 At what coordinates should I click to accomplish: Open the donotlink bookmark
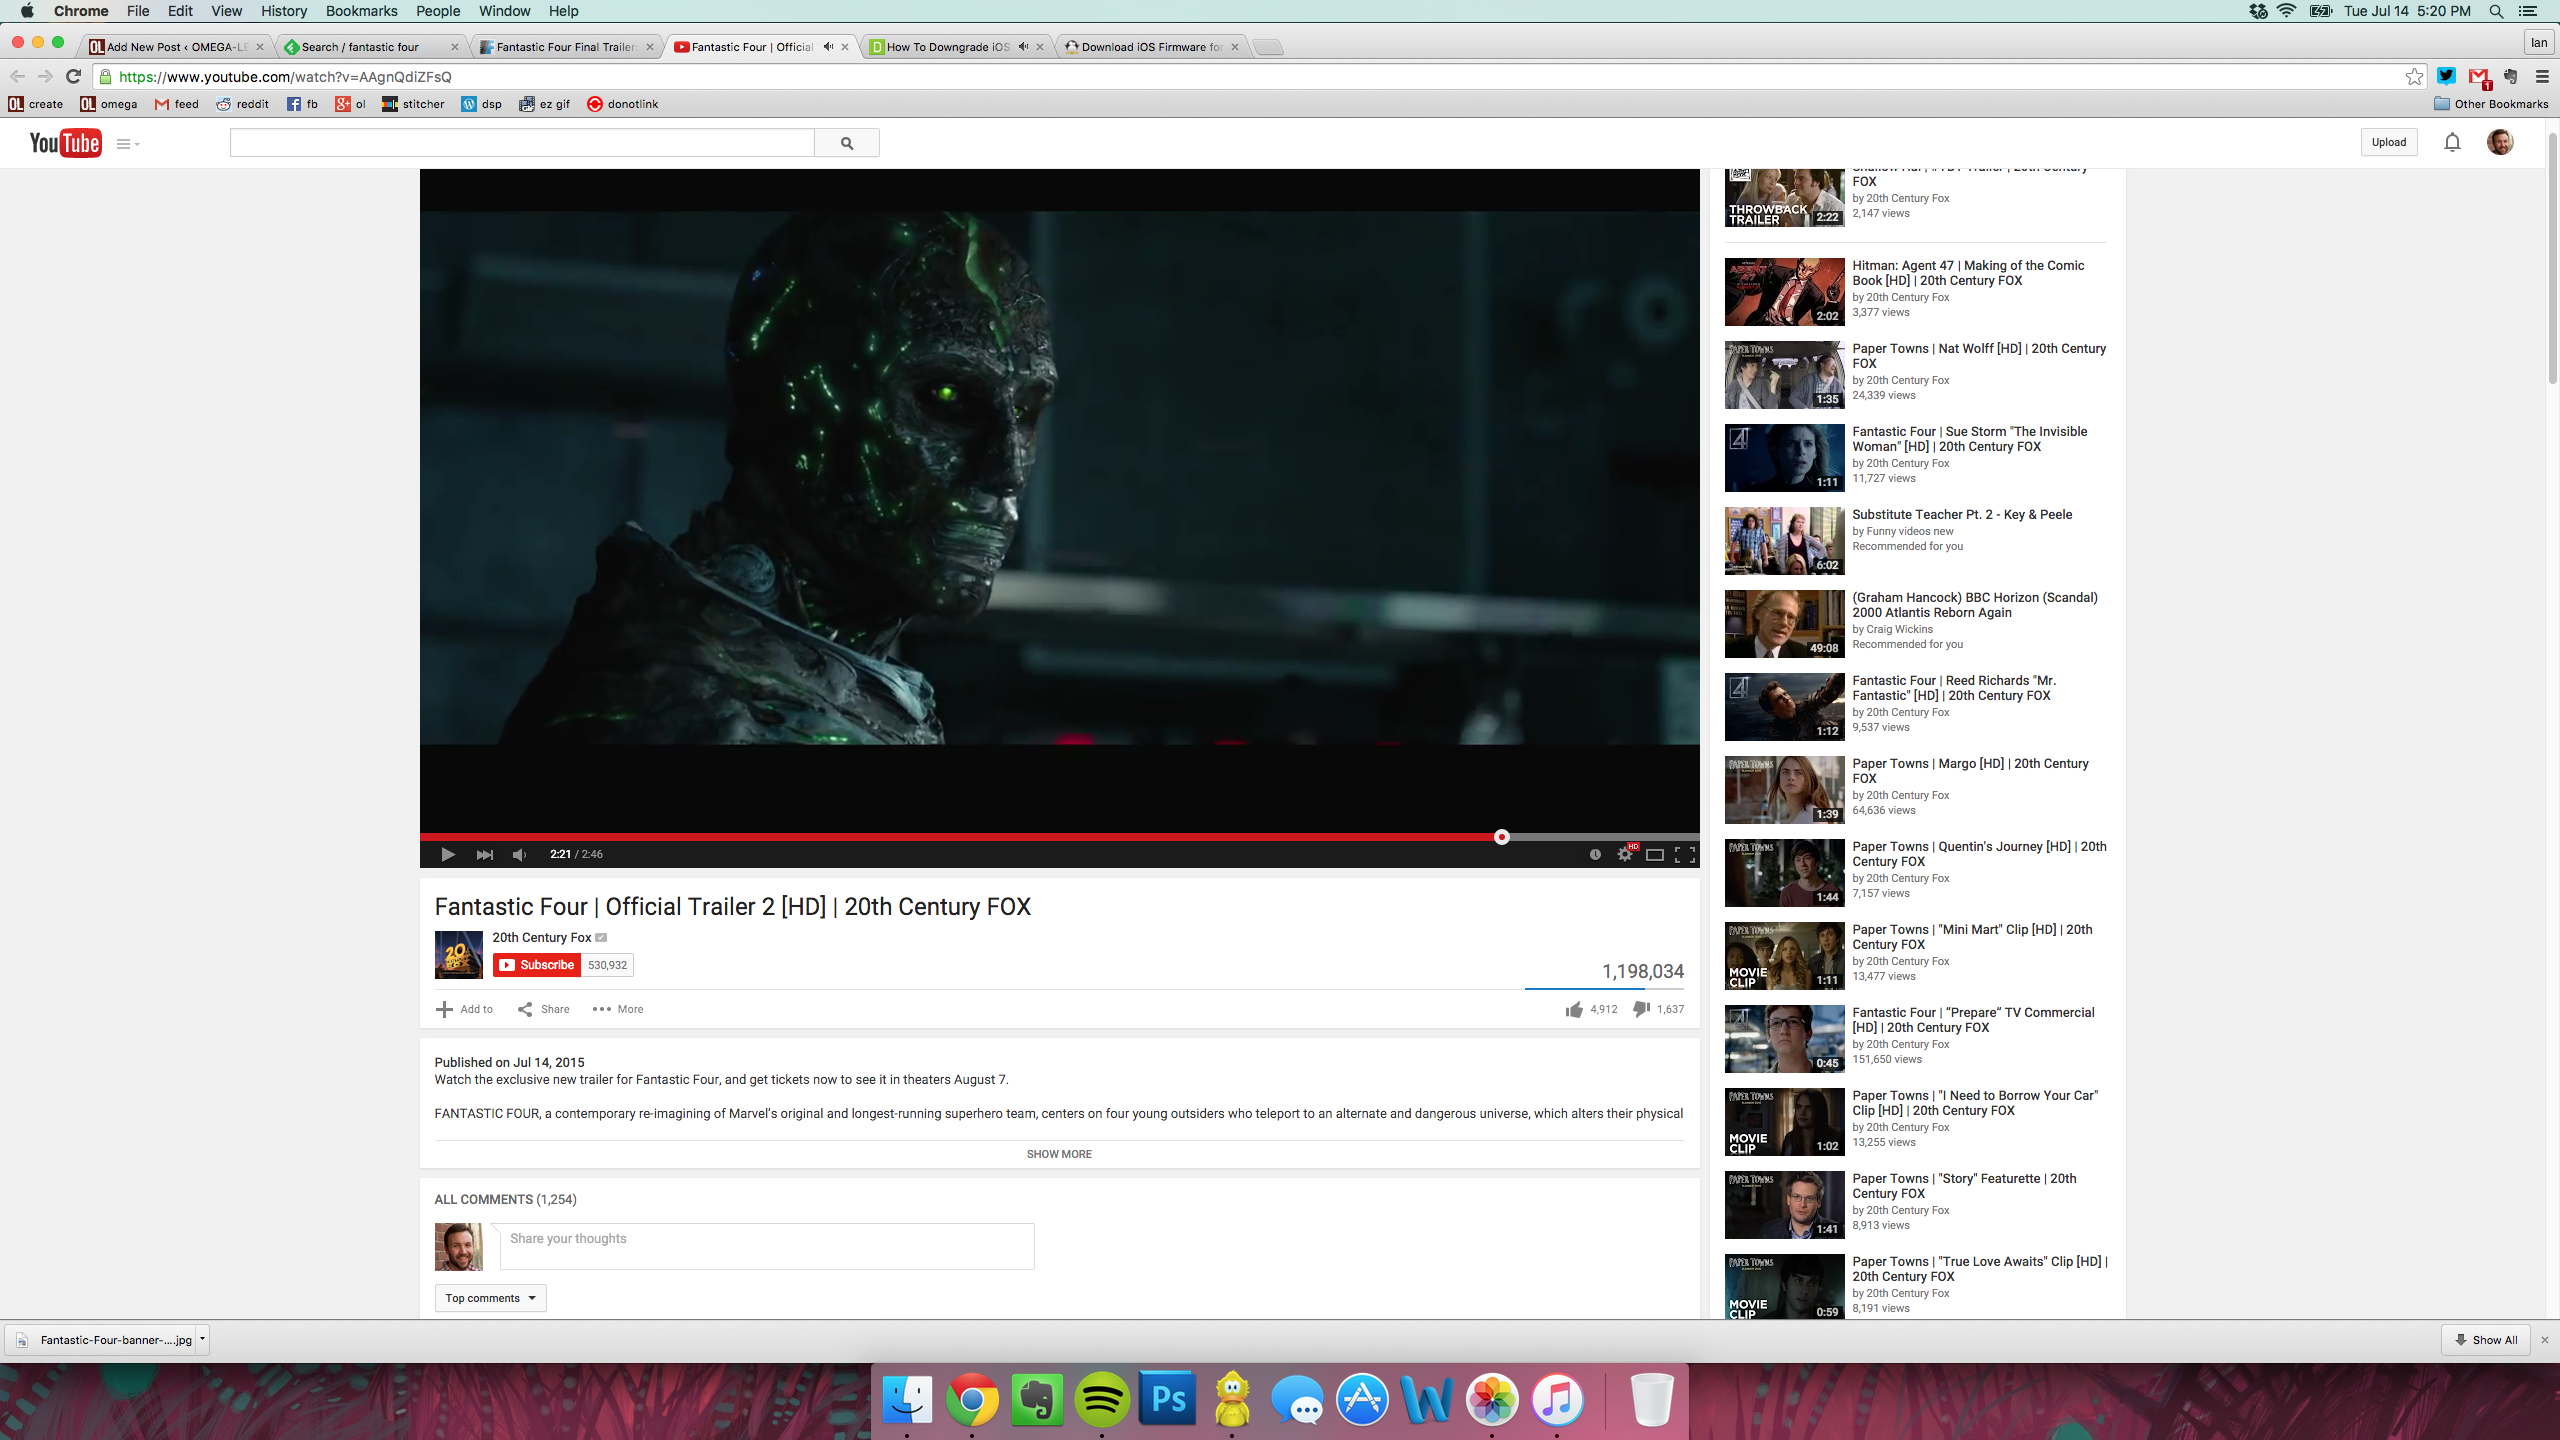pos(622,104)
